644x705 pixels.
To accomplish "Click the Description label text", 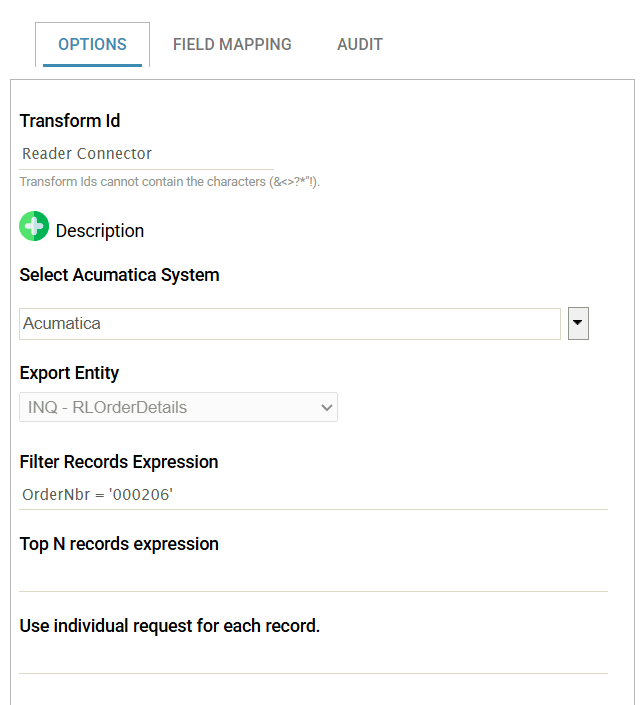I will [x=100, y=231].
